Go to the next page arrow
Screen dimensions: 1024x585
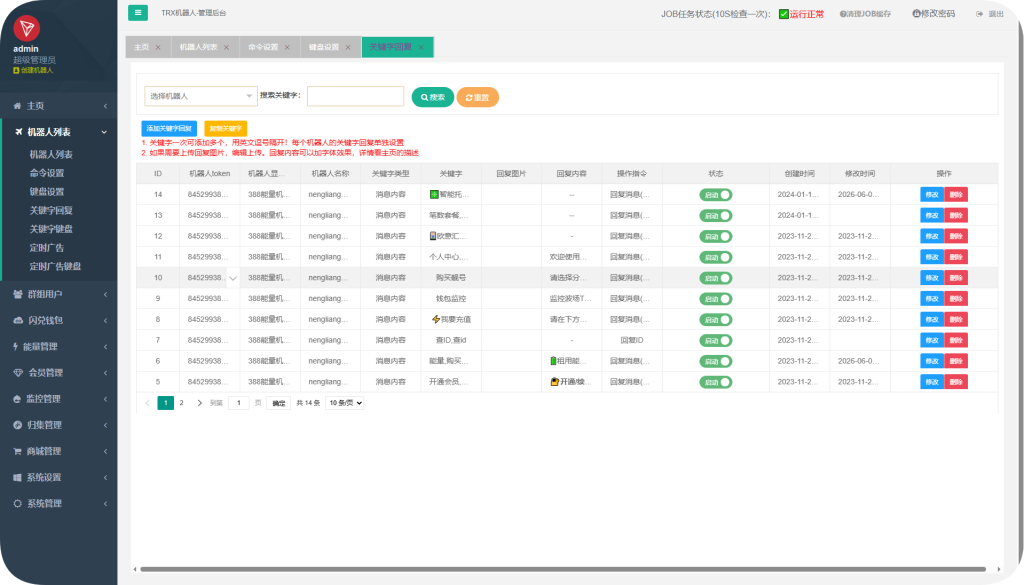(199, 403)
